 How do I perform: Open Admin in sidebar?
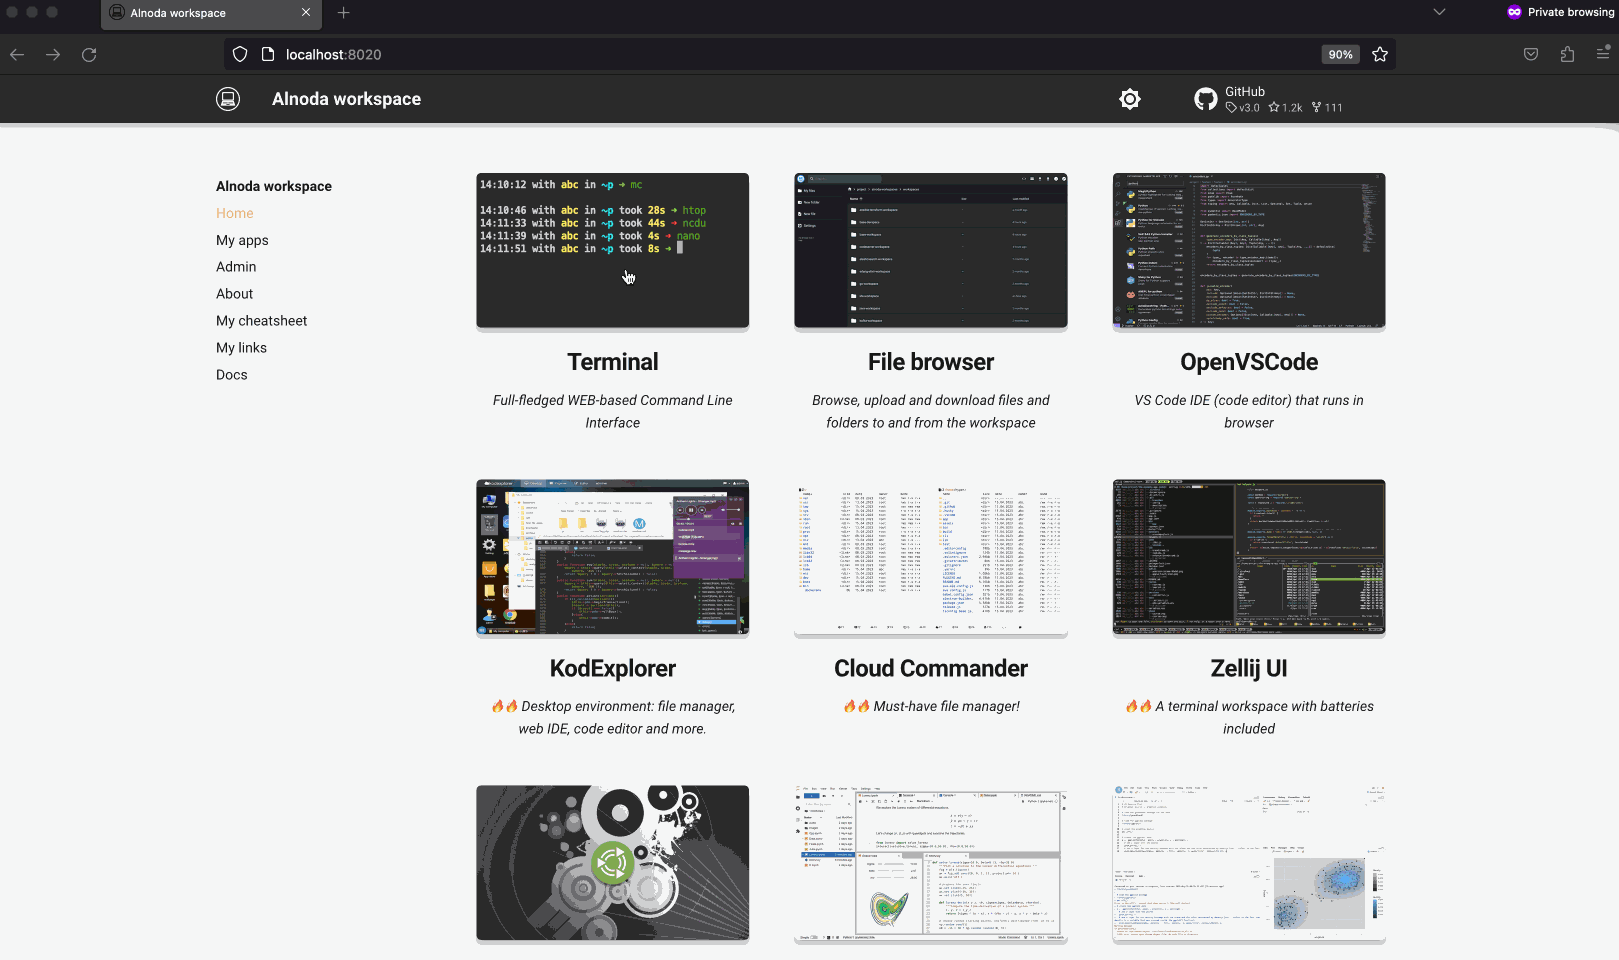[x=236, y=267]
